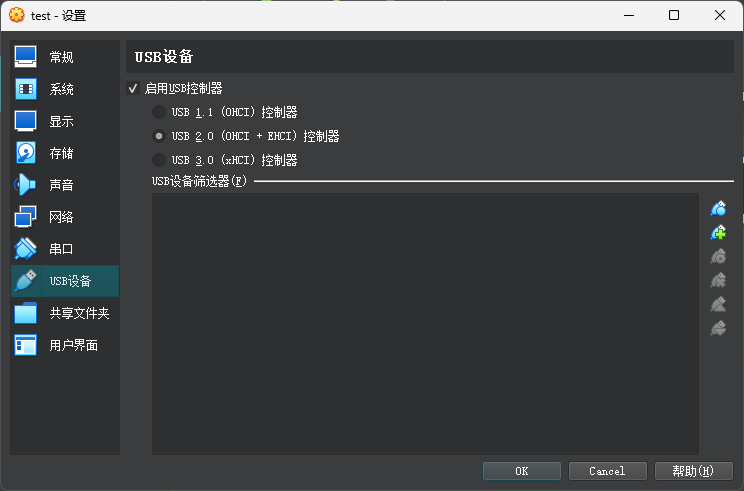Viewport: 744px width, 491px height.
Task: Click add USB filter from device icon
Action: (x=718, y=233)
